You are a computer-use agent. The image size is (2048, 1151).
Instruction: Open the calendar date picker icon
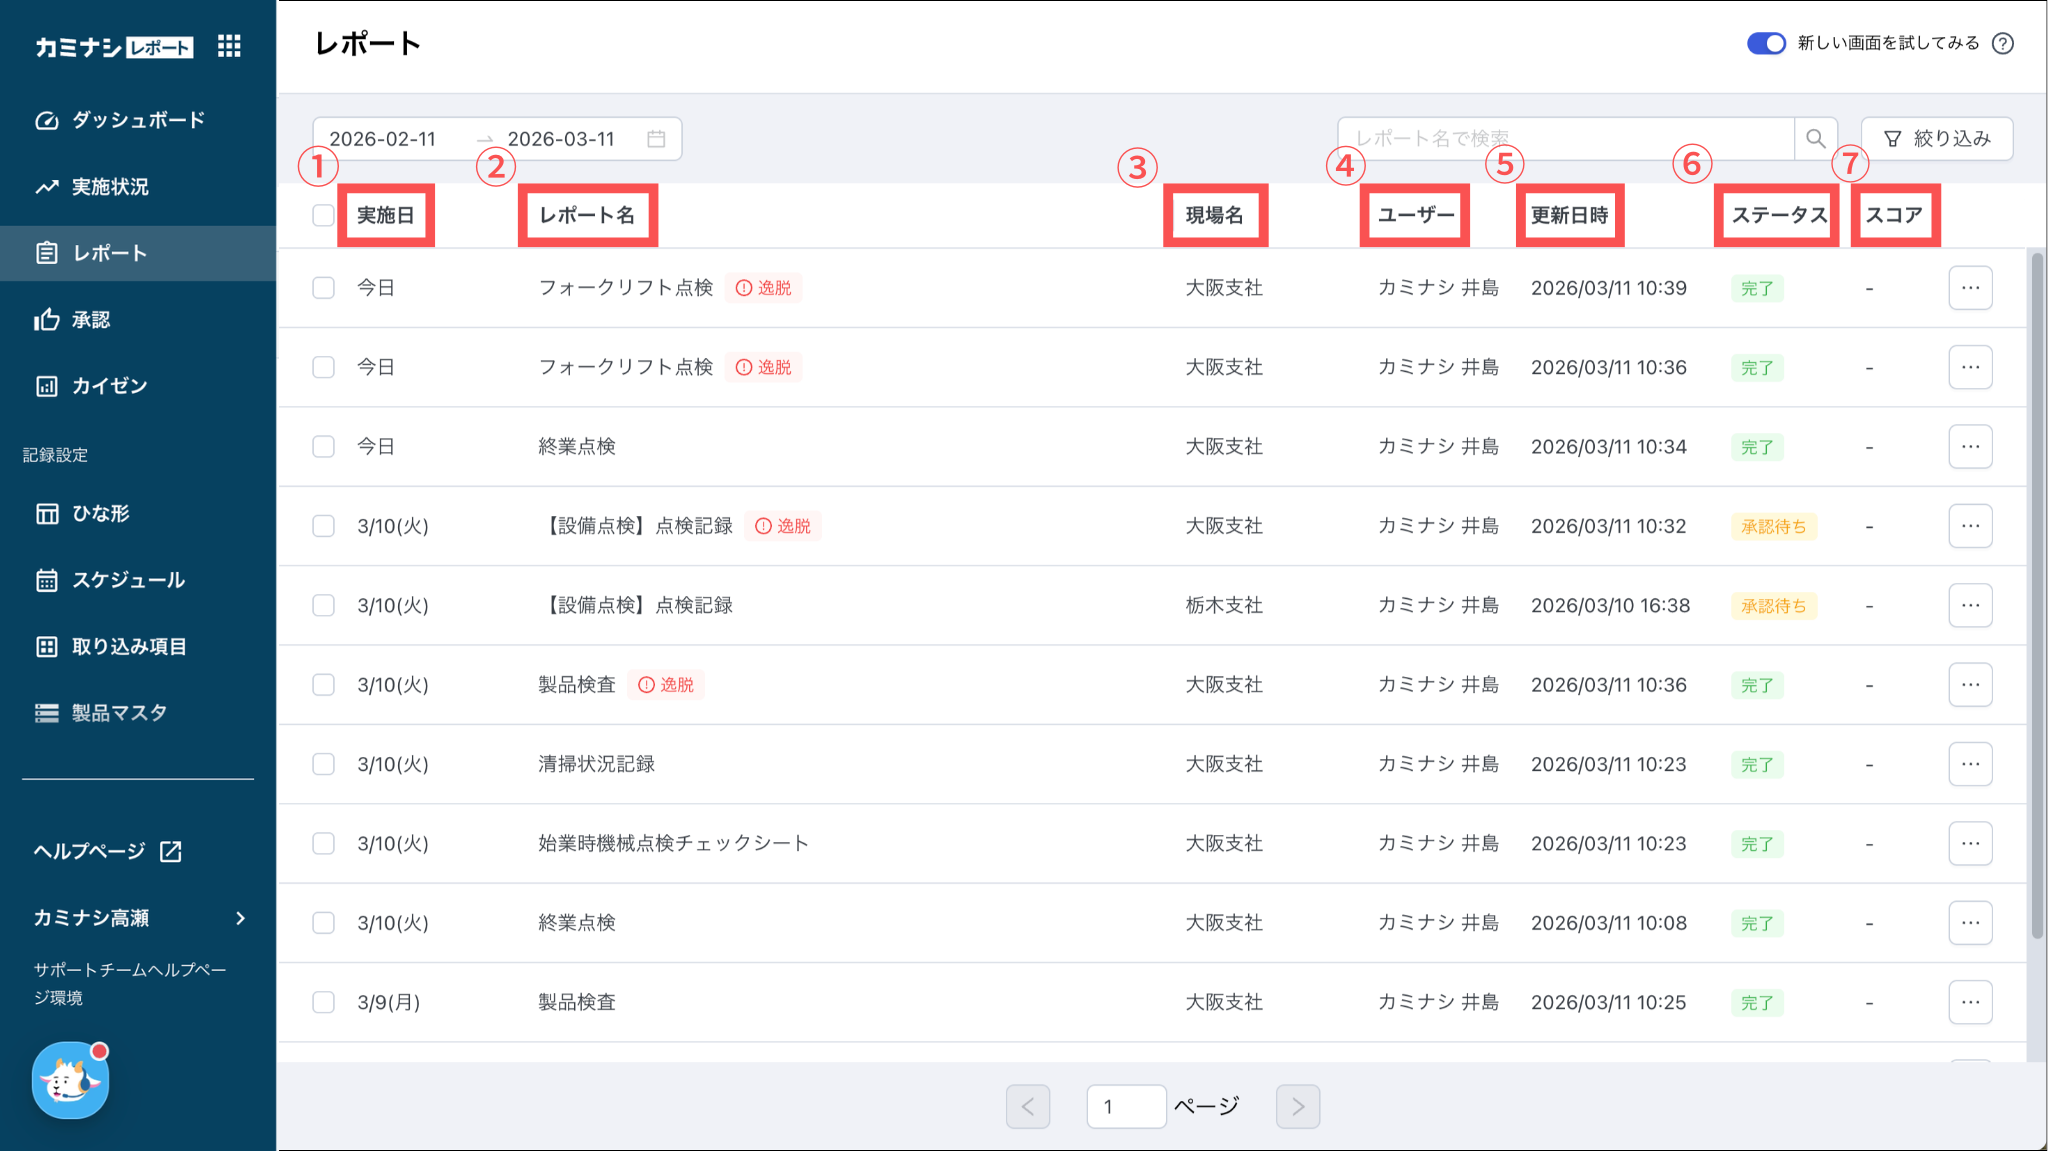tap(656, 139)
